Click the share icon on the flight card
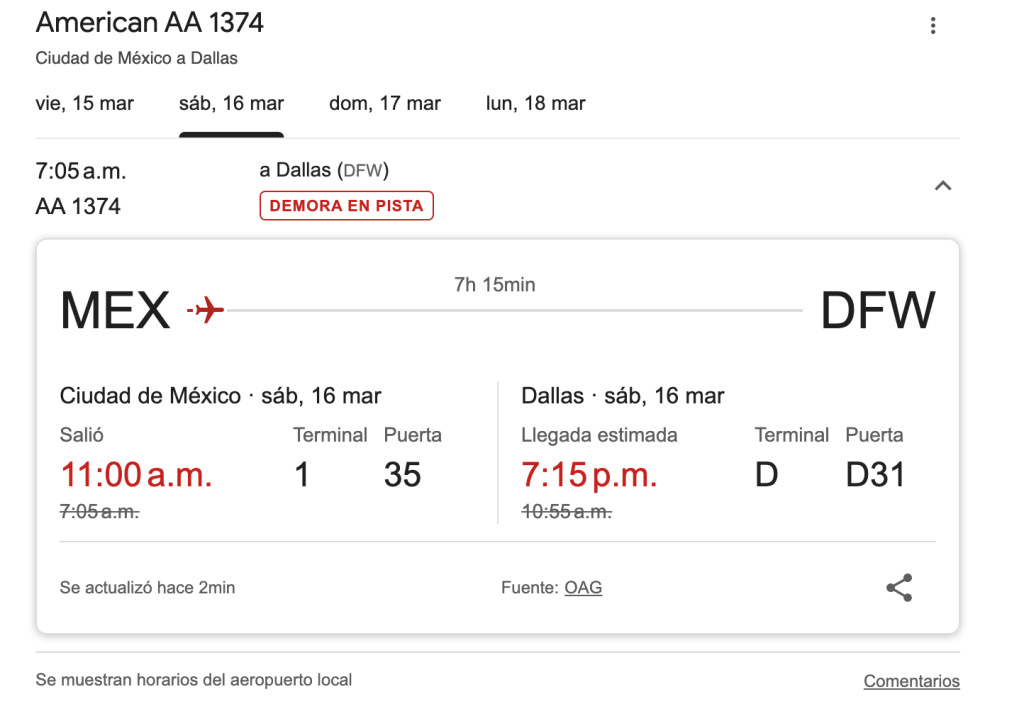The image size is (1024, 716). 898,587
